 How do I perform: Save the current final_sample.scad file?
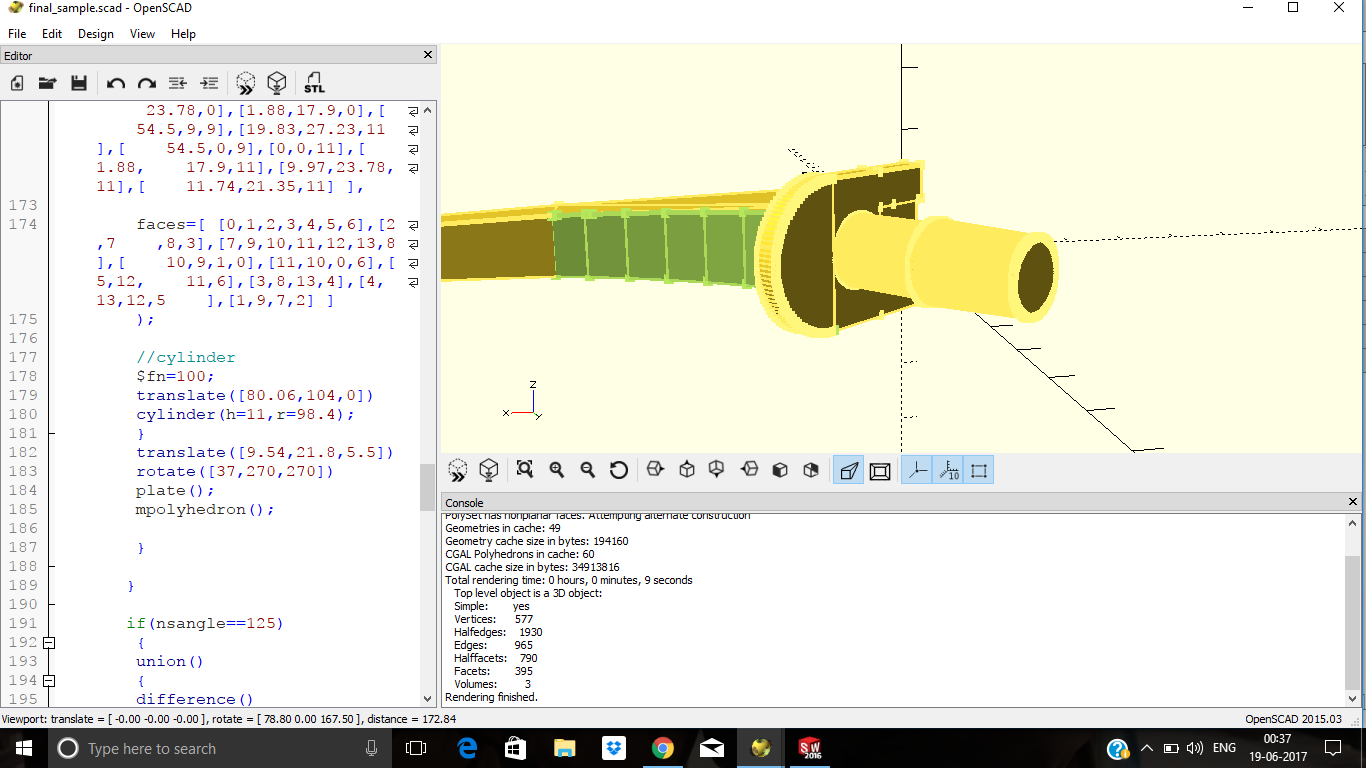(79, 83)
